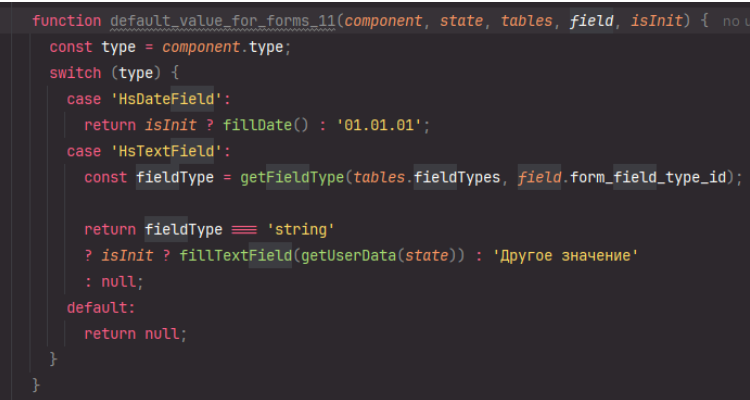Click the component parameter in function signature
This screenshot has width=750, height=400.
pyautogui.click(x=384, y=21)
